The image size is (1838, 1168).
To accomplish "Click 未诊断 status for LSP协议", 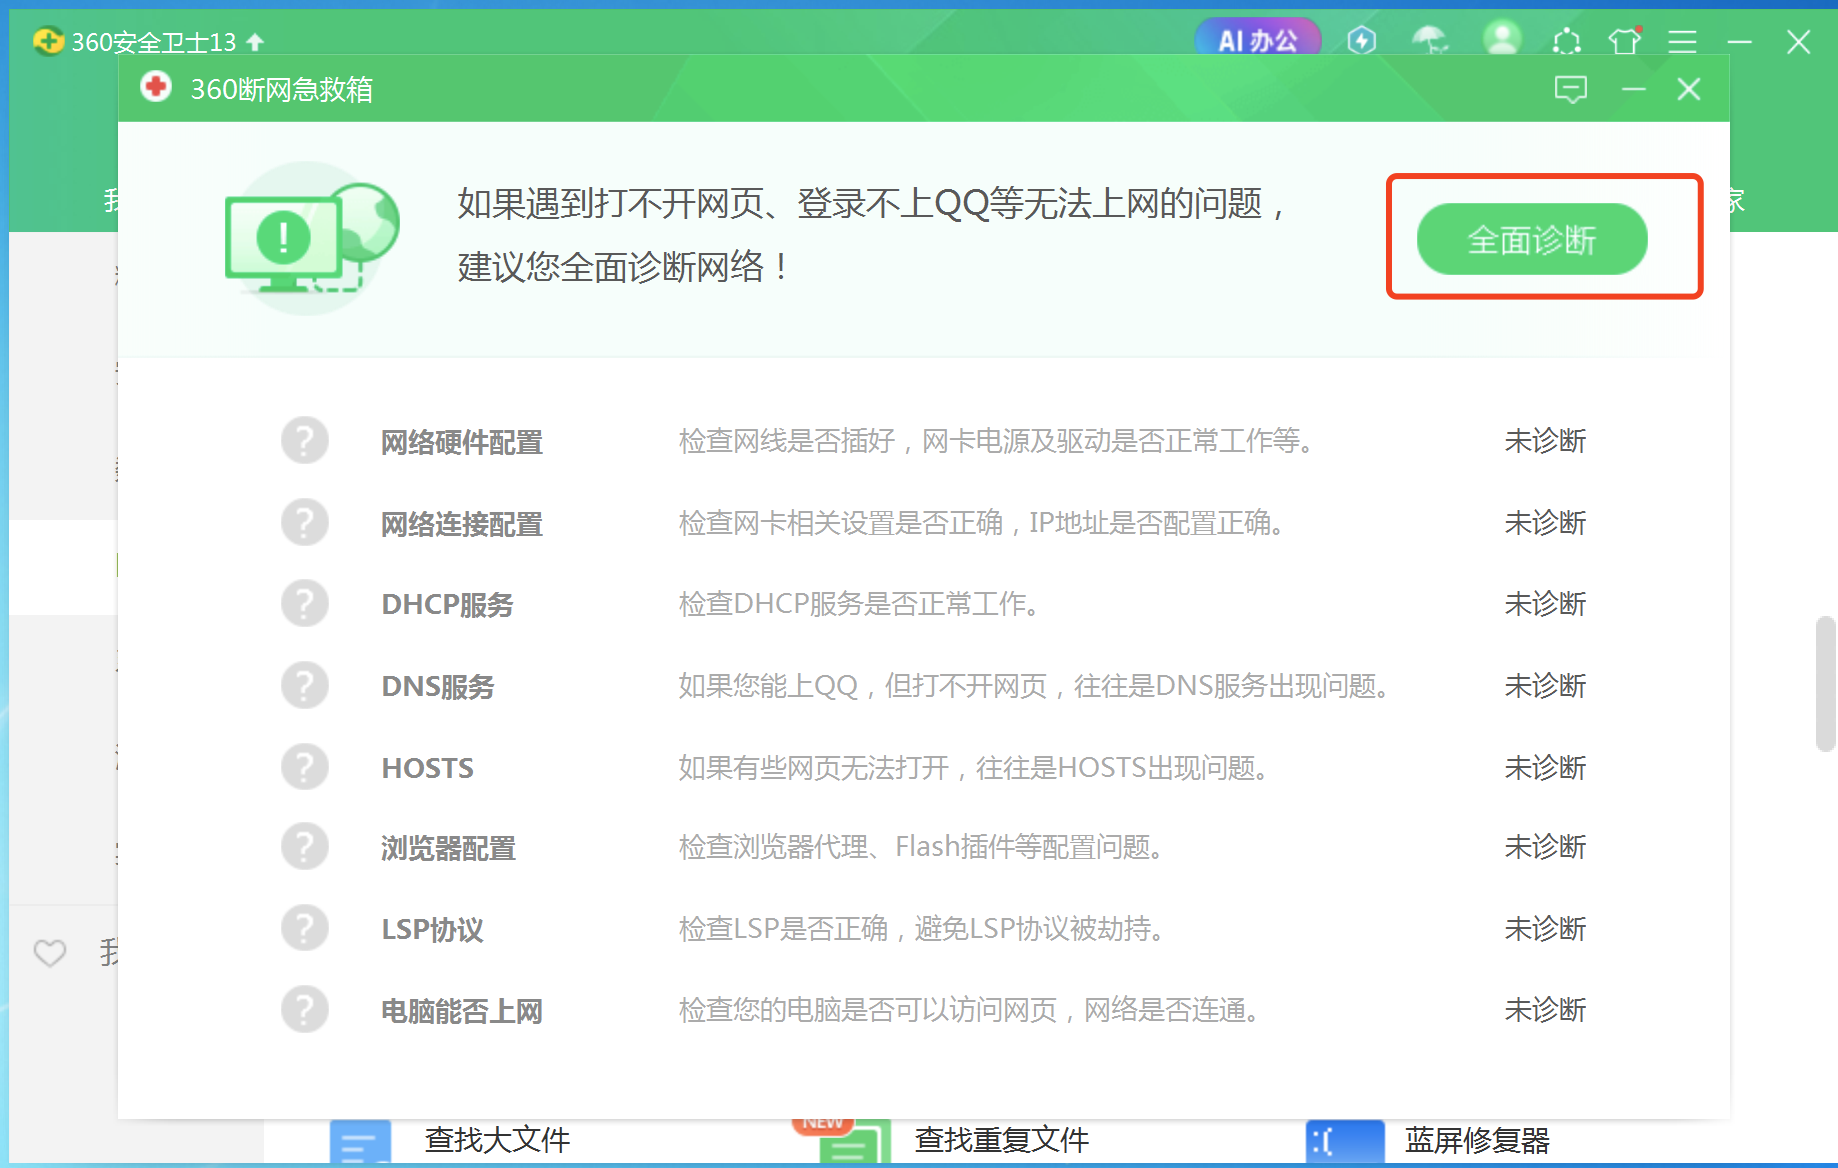I will 1545,929.
